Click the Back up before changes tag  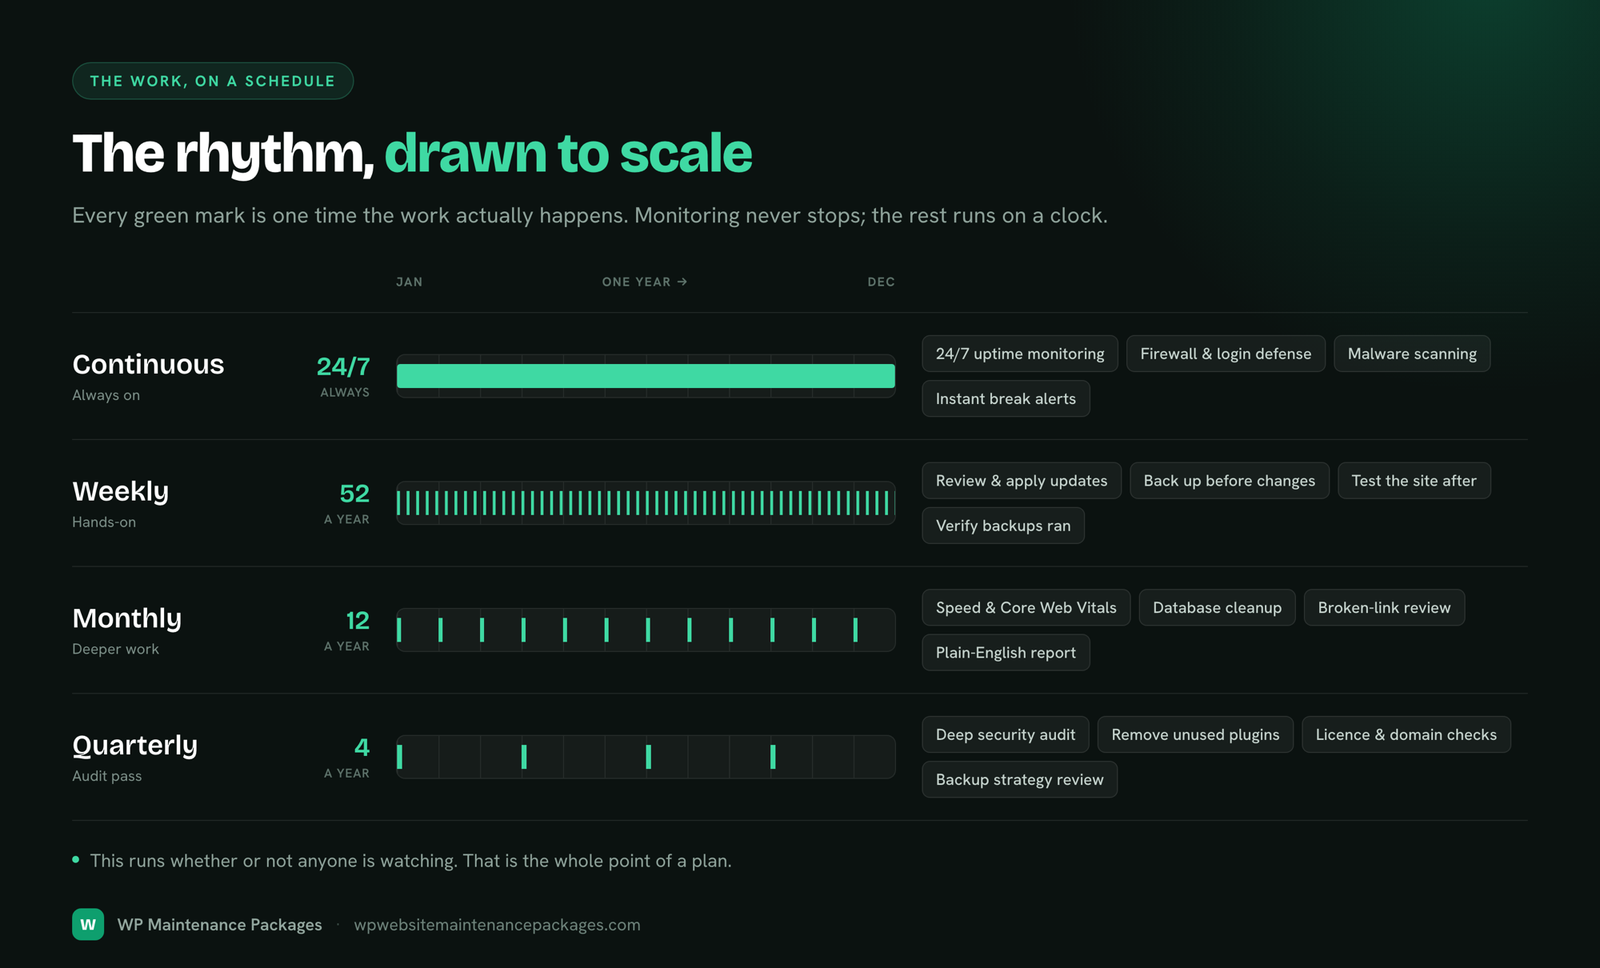(x=1230, y=481)
